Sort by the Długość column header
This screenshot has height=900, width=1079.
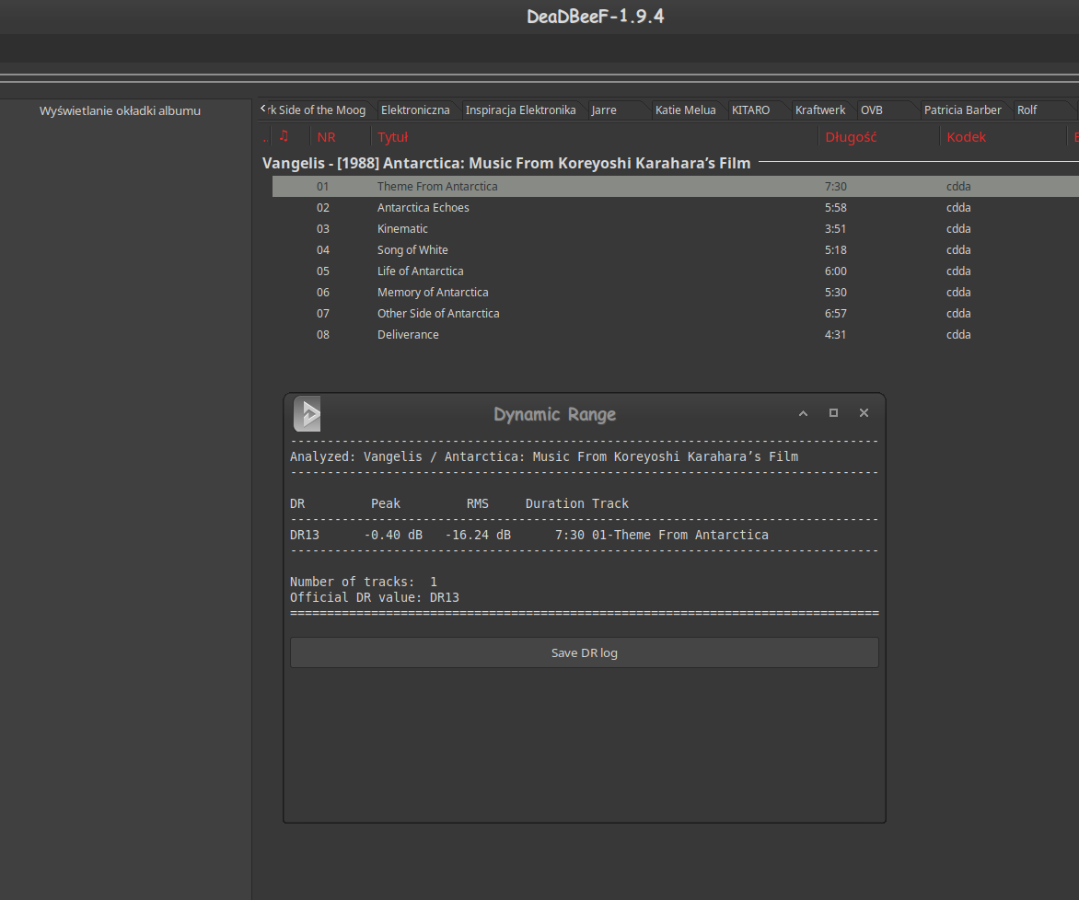(x=851, y=137)
